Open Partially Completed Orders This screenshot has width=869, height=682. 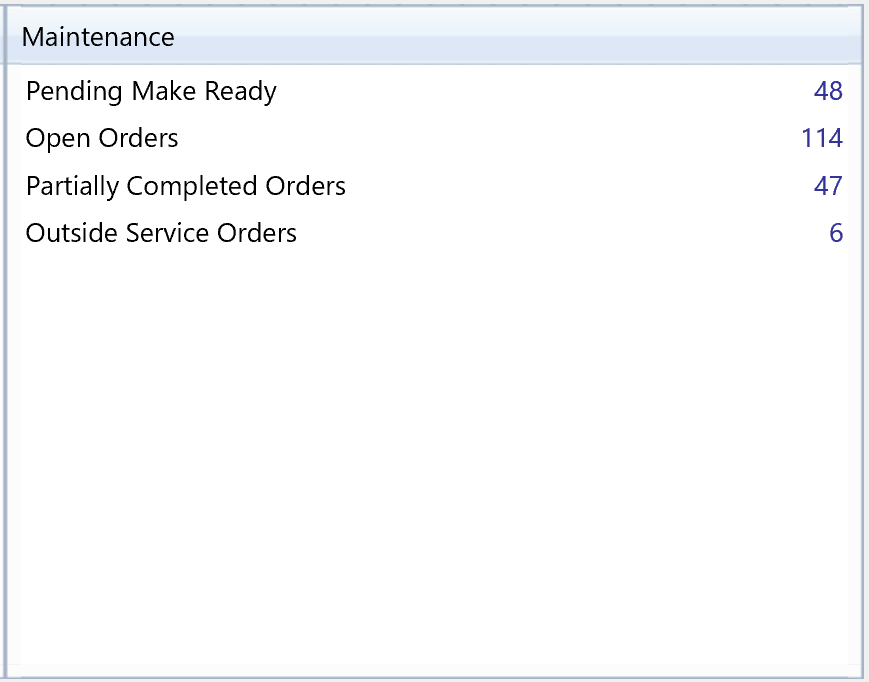[x=186, y=186]
